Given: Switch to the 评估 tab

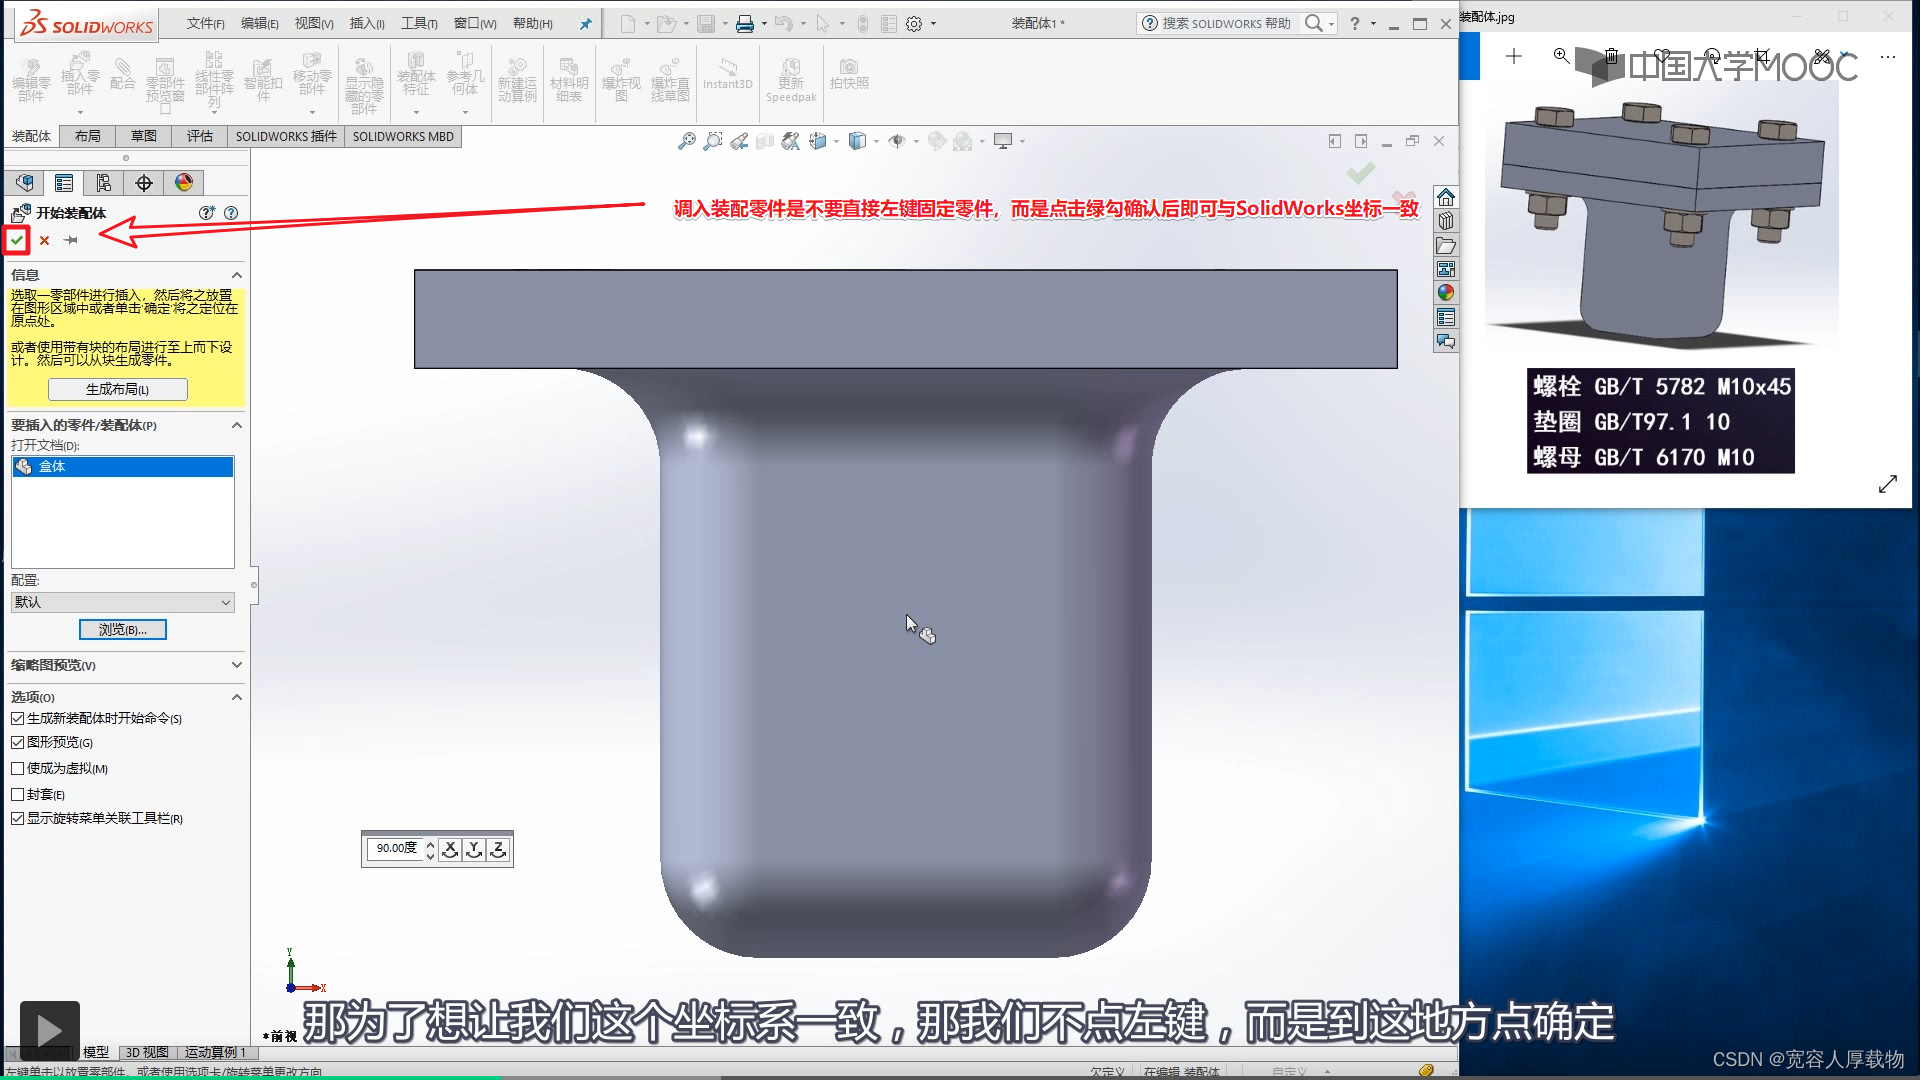Looking at the screenshot, I should (200, 136).
